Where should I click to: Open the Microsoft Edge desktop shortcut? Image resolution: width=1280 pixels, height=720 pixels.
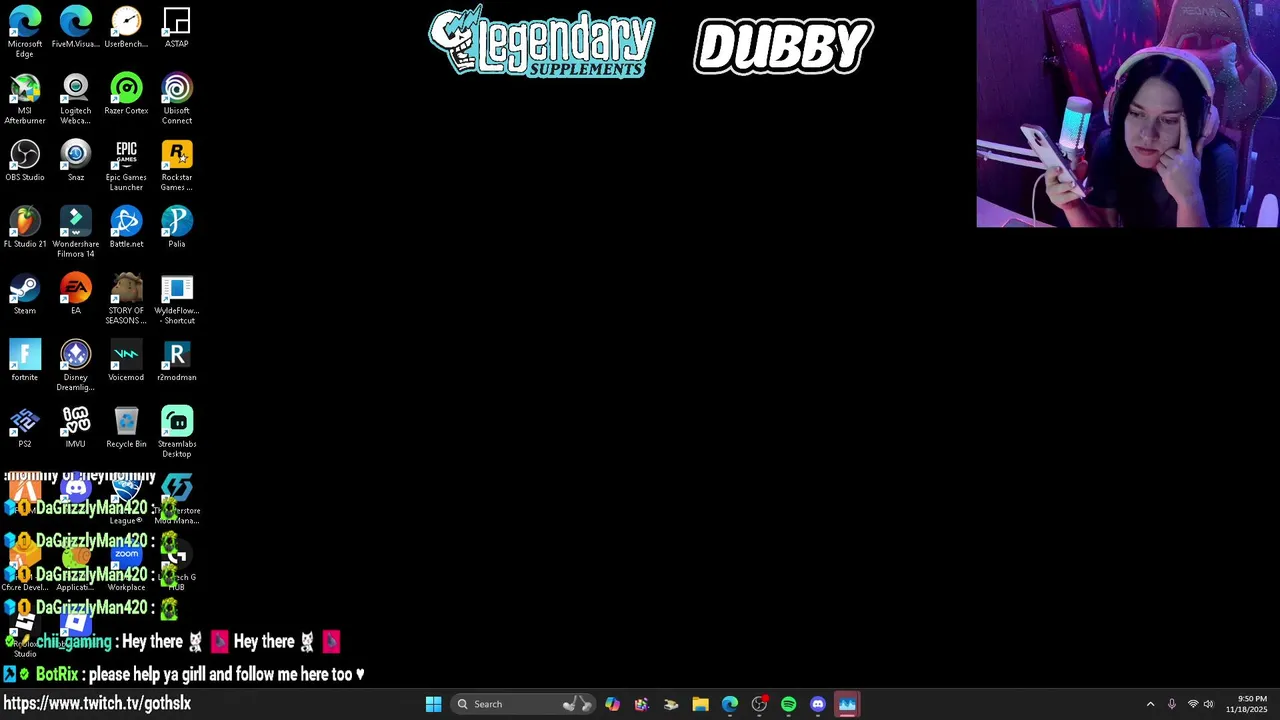pyautogui.click(x=25, y=32)
